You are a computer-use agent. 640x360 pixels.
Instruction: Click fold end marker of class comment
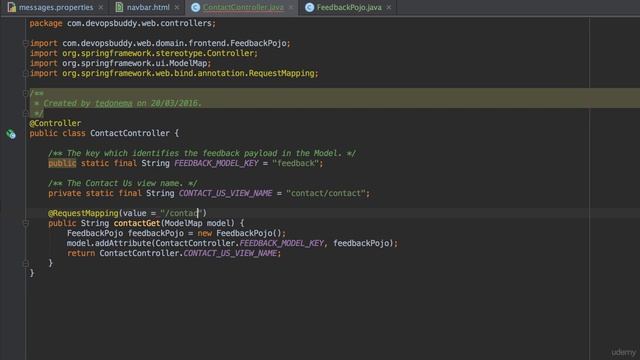pyautogui.click(x=25, y=113)
